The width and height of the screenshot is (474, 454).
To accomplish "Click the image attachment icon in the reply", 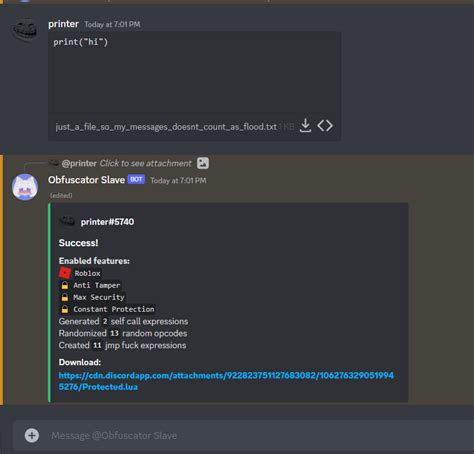I will 203,163.
